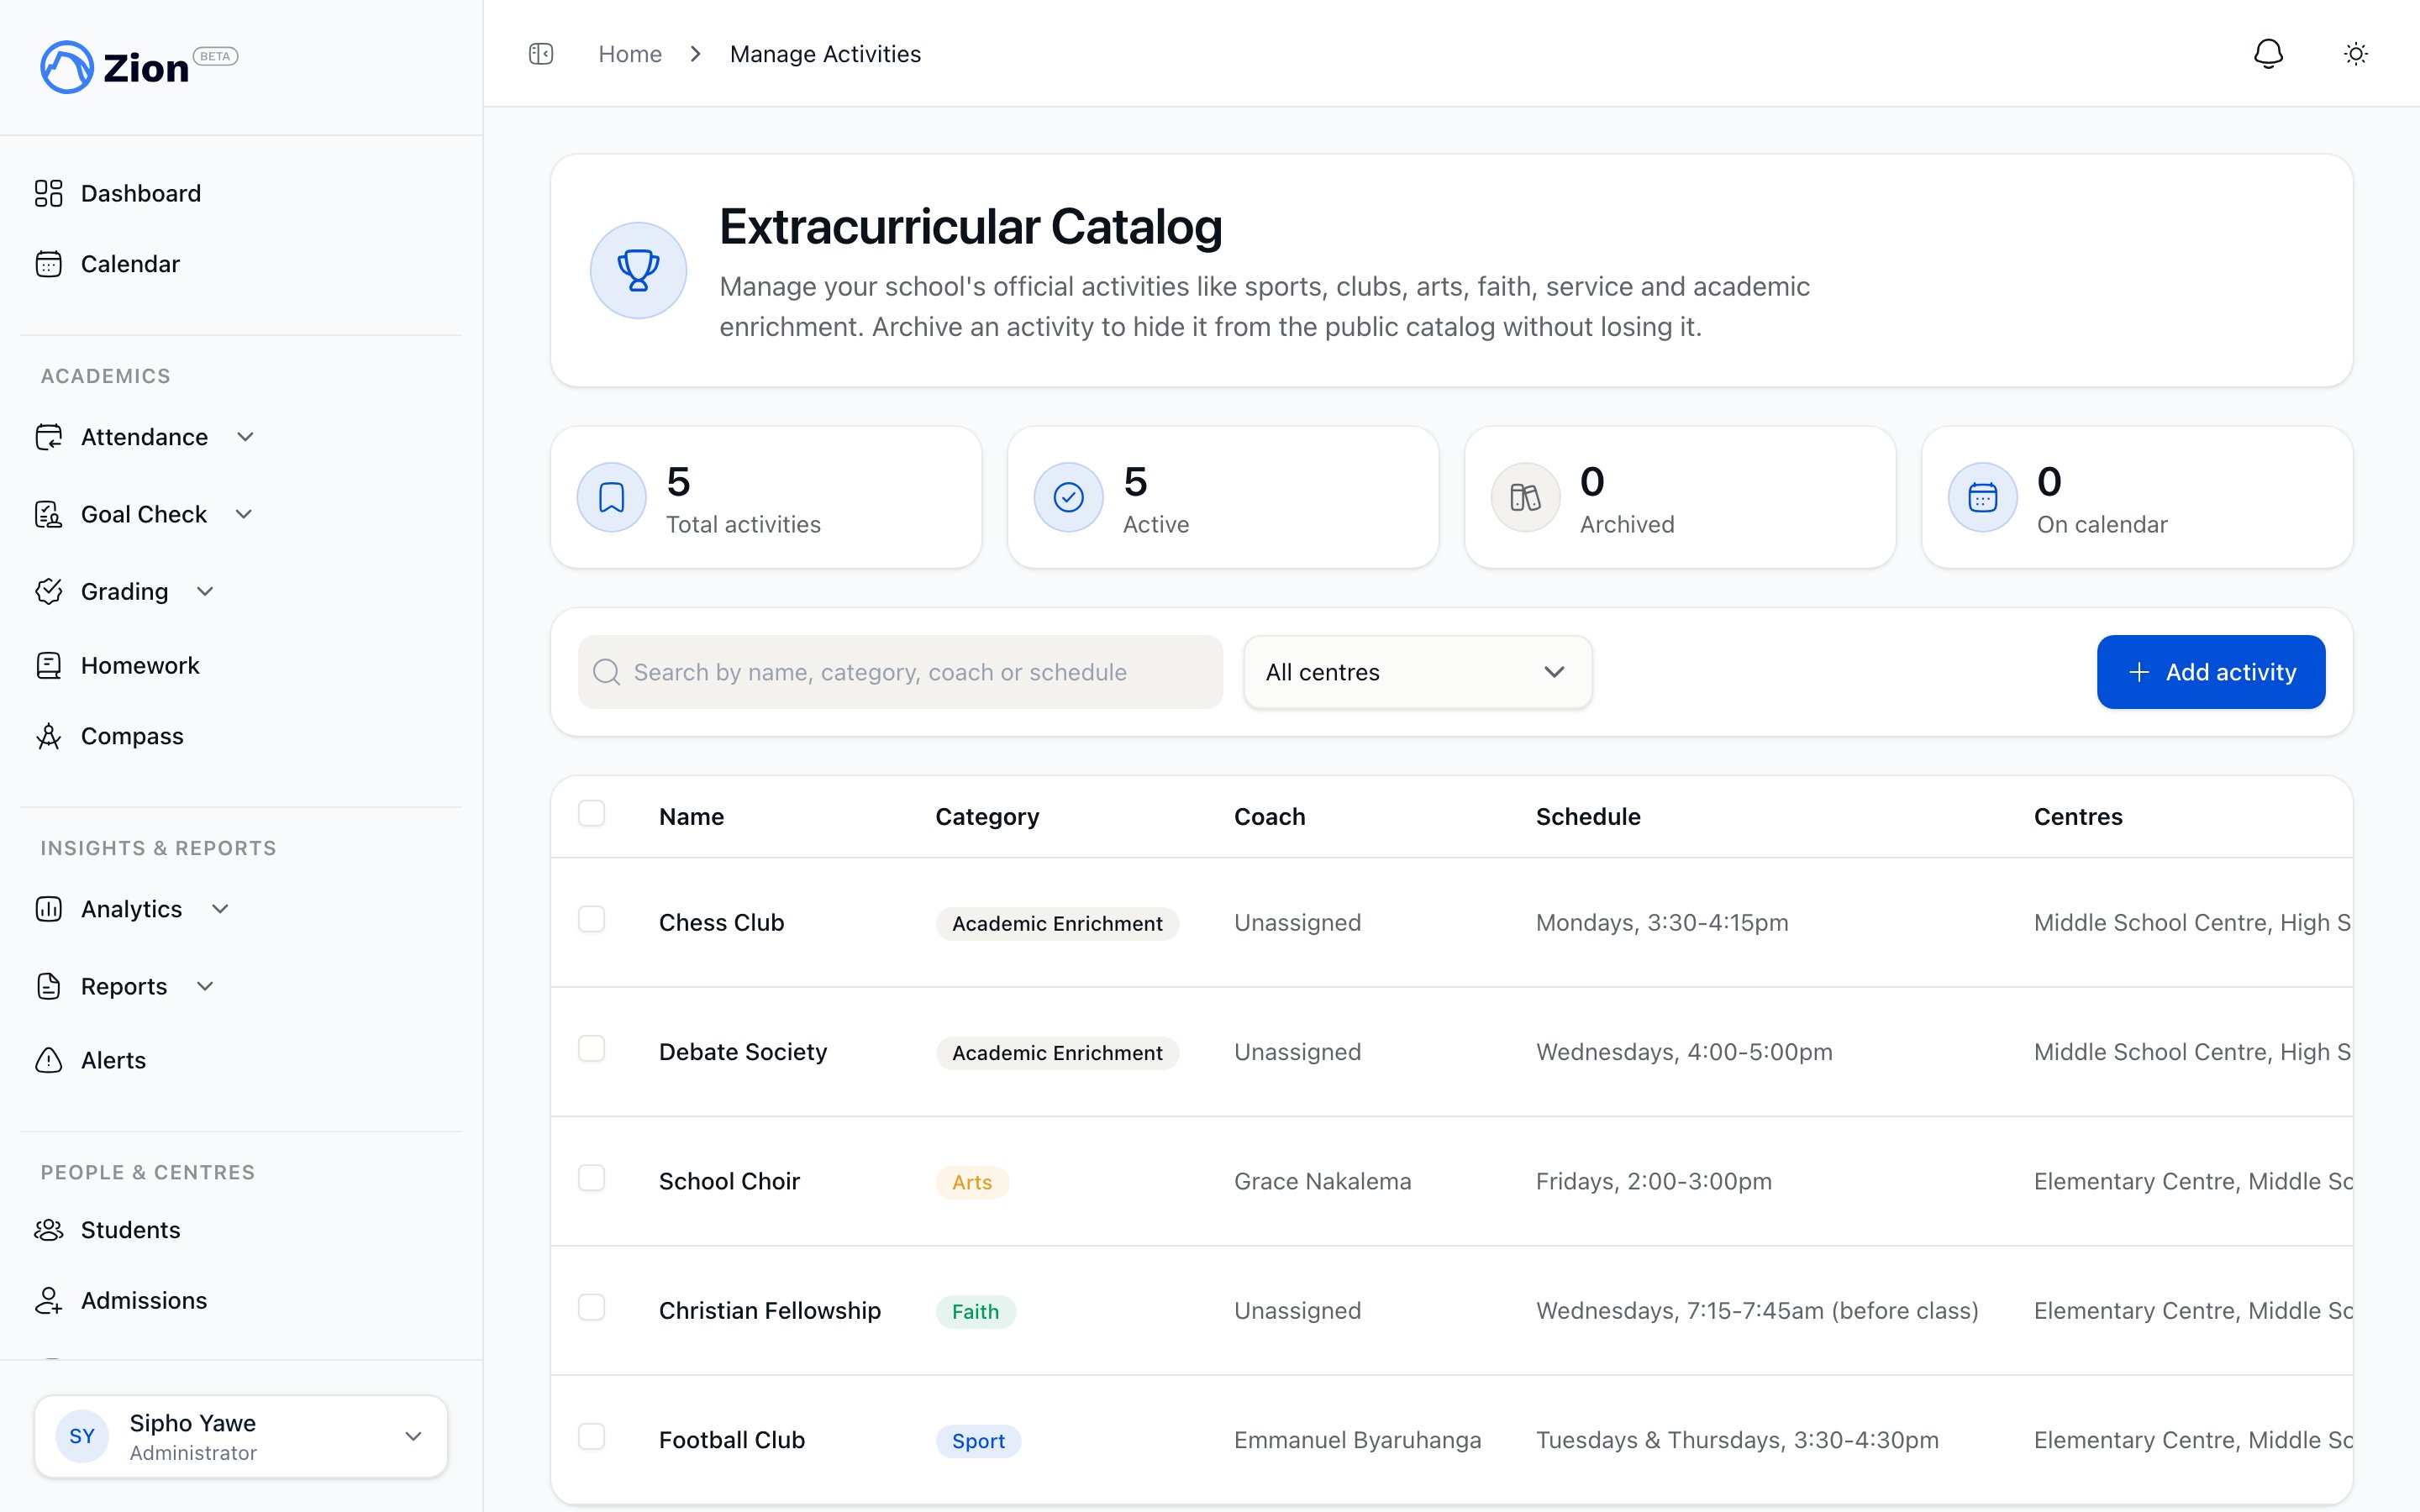Click the Manage Activities breadcrumb
This screenshot has width=2420, height=1512.
[x=825, y=54]
